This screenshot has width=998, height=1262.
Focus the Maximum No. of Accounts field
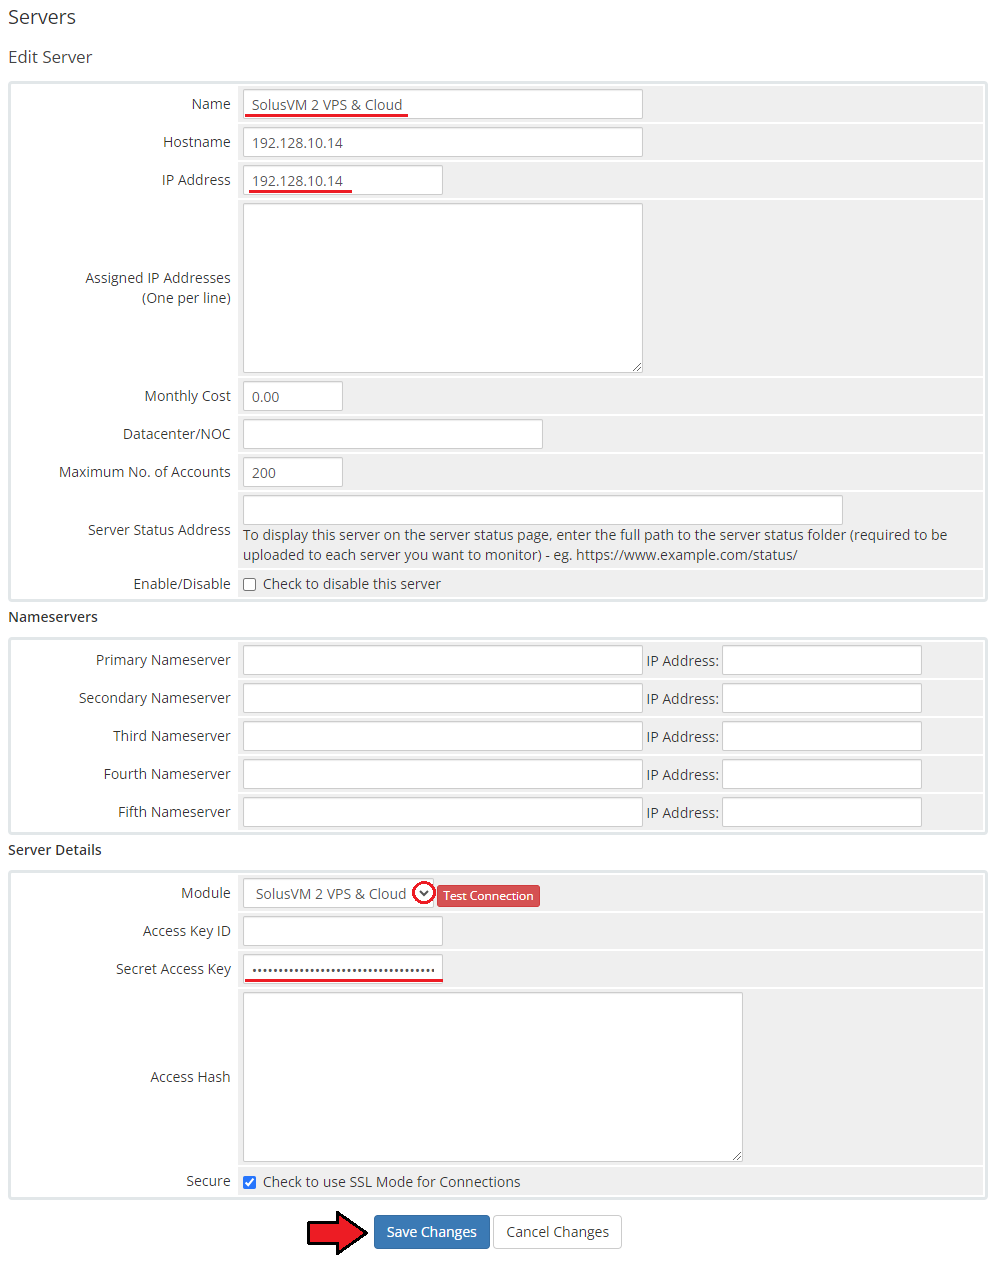point(292,472)
